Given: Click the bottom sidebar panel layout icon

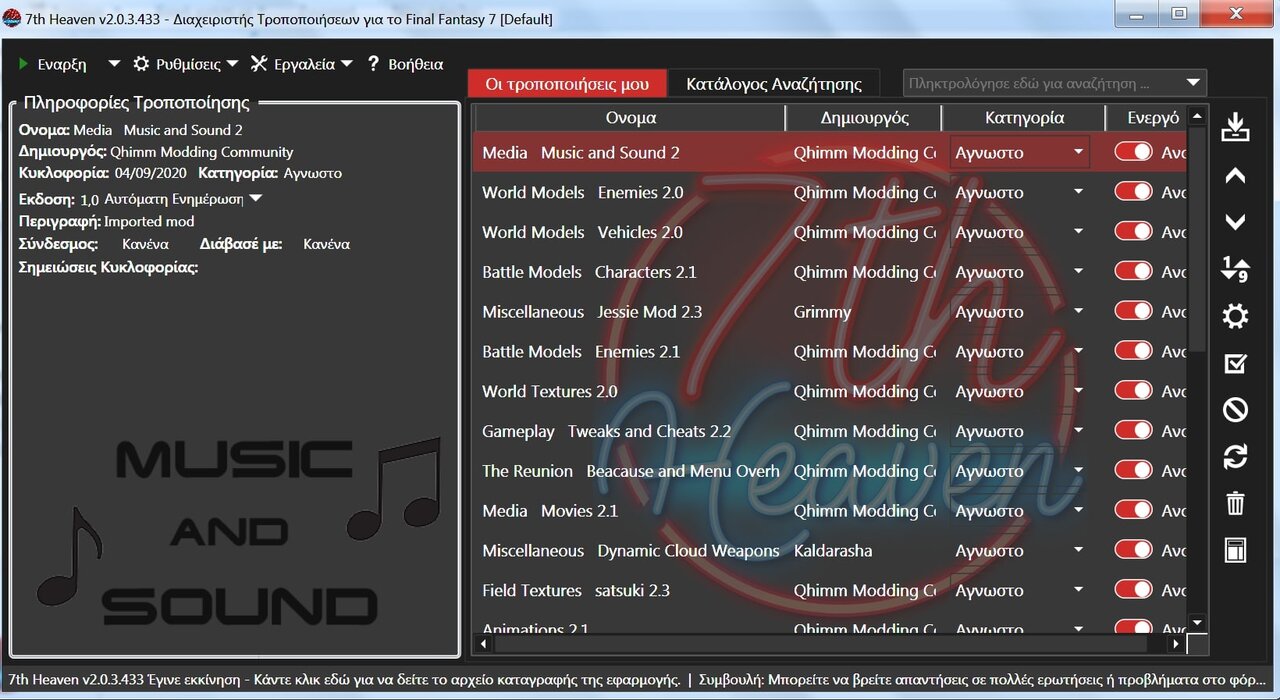Looking at the screenshot, I should tap(1235, 550).
